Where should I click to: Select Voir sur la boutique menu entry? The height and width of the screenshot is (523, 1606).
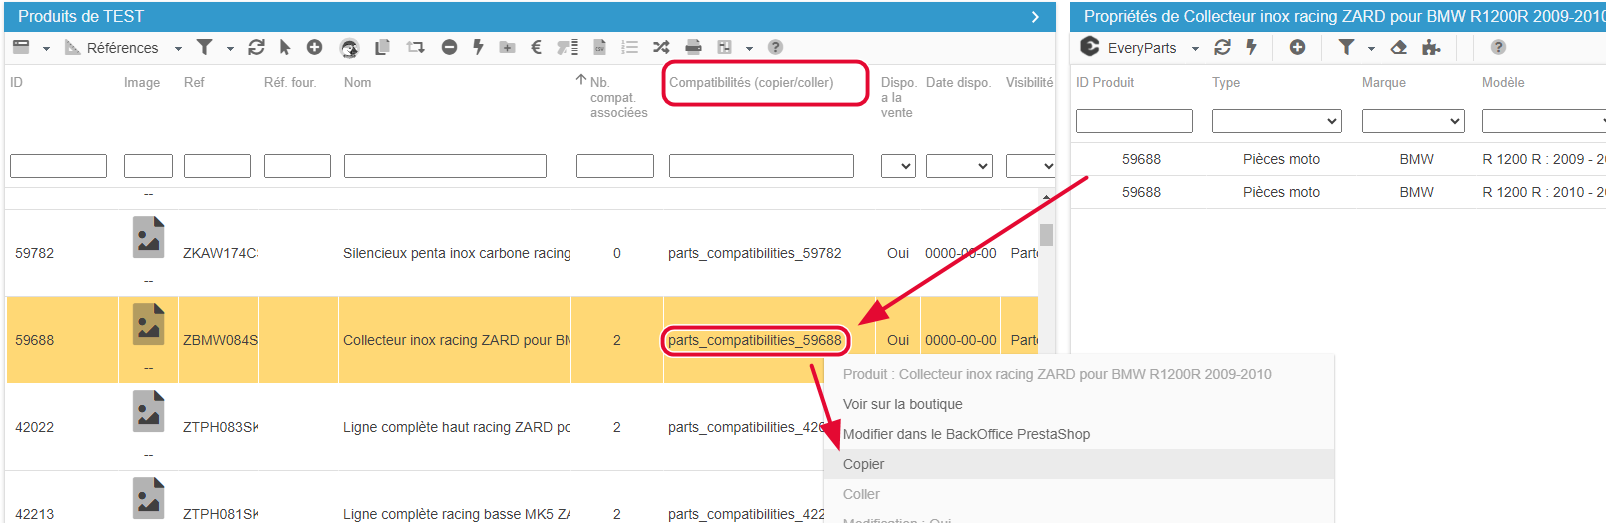point(903,404)
